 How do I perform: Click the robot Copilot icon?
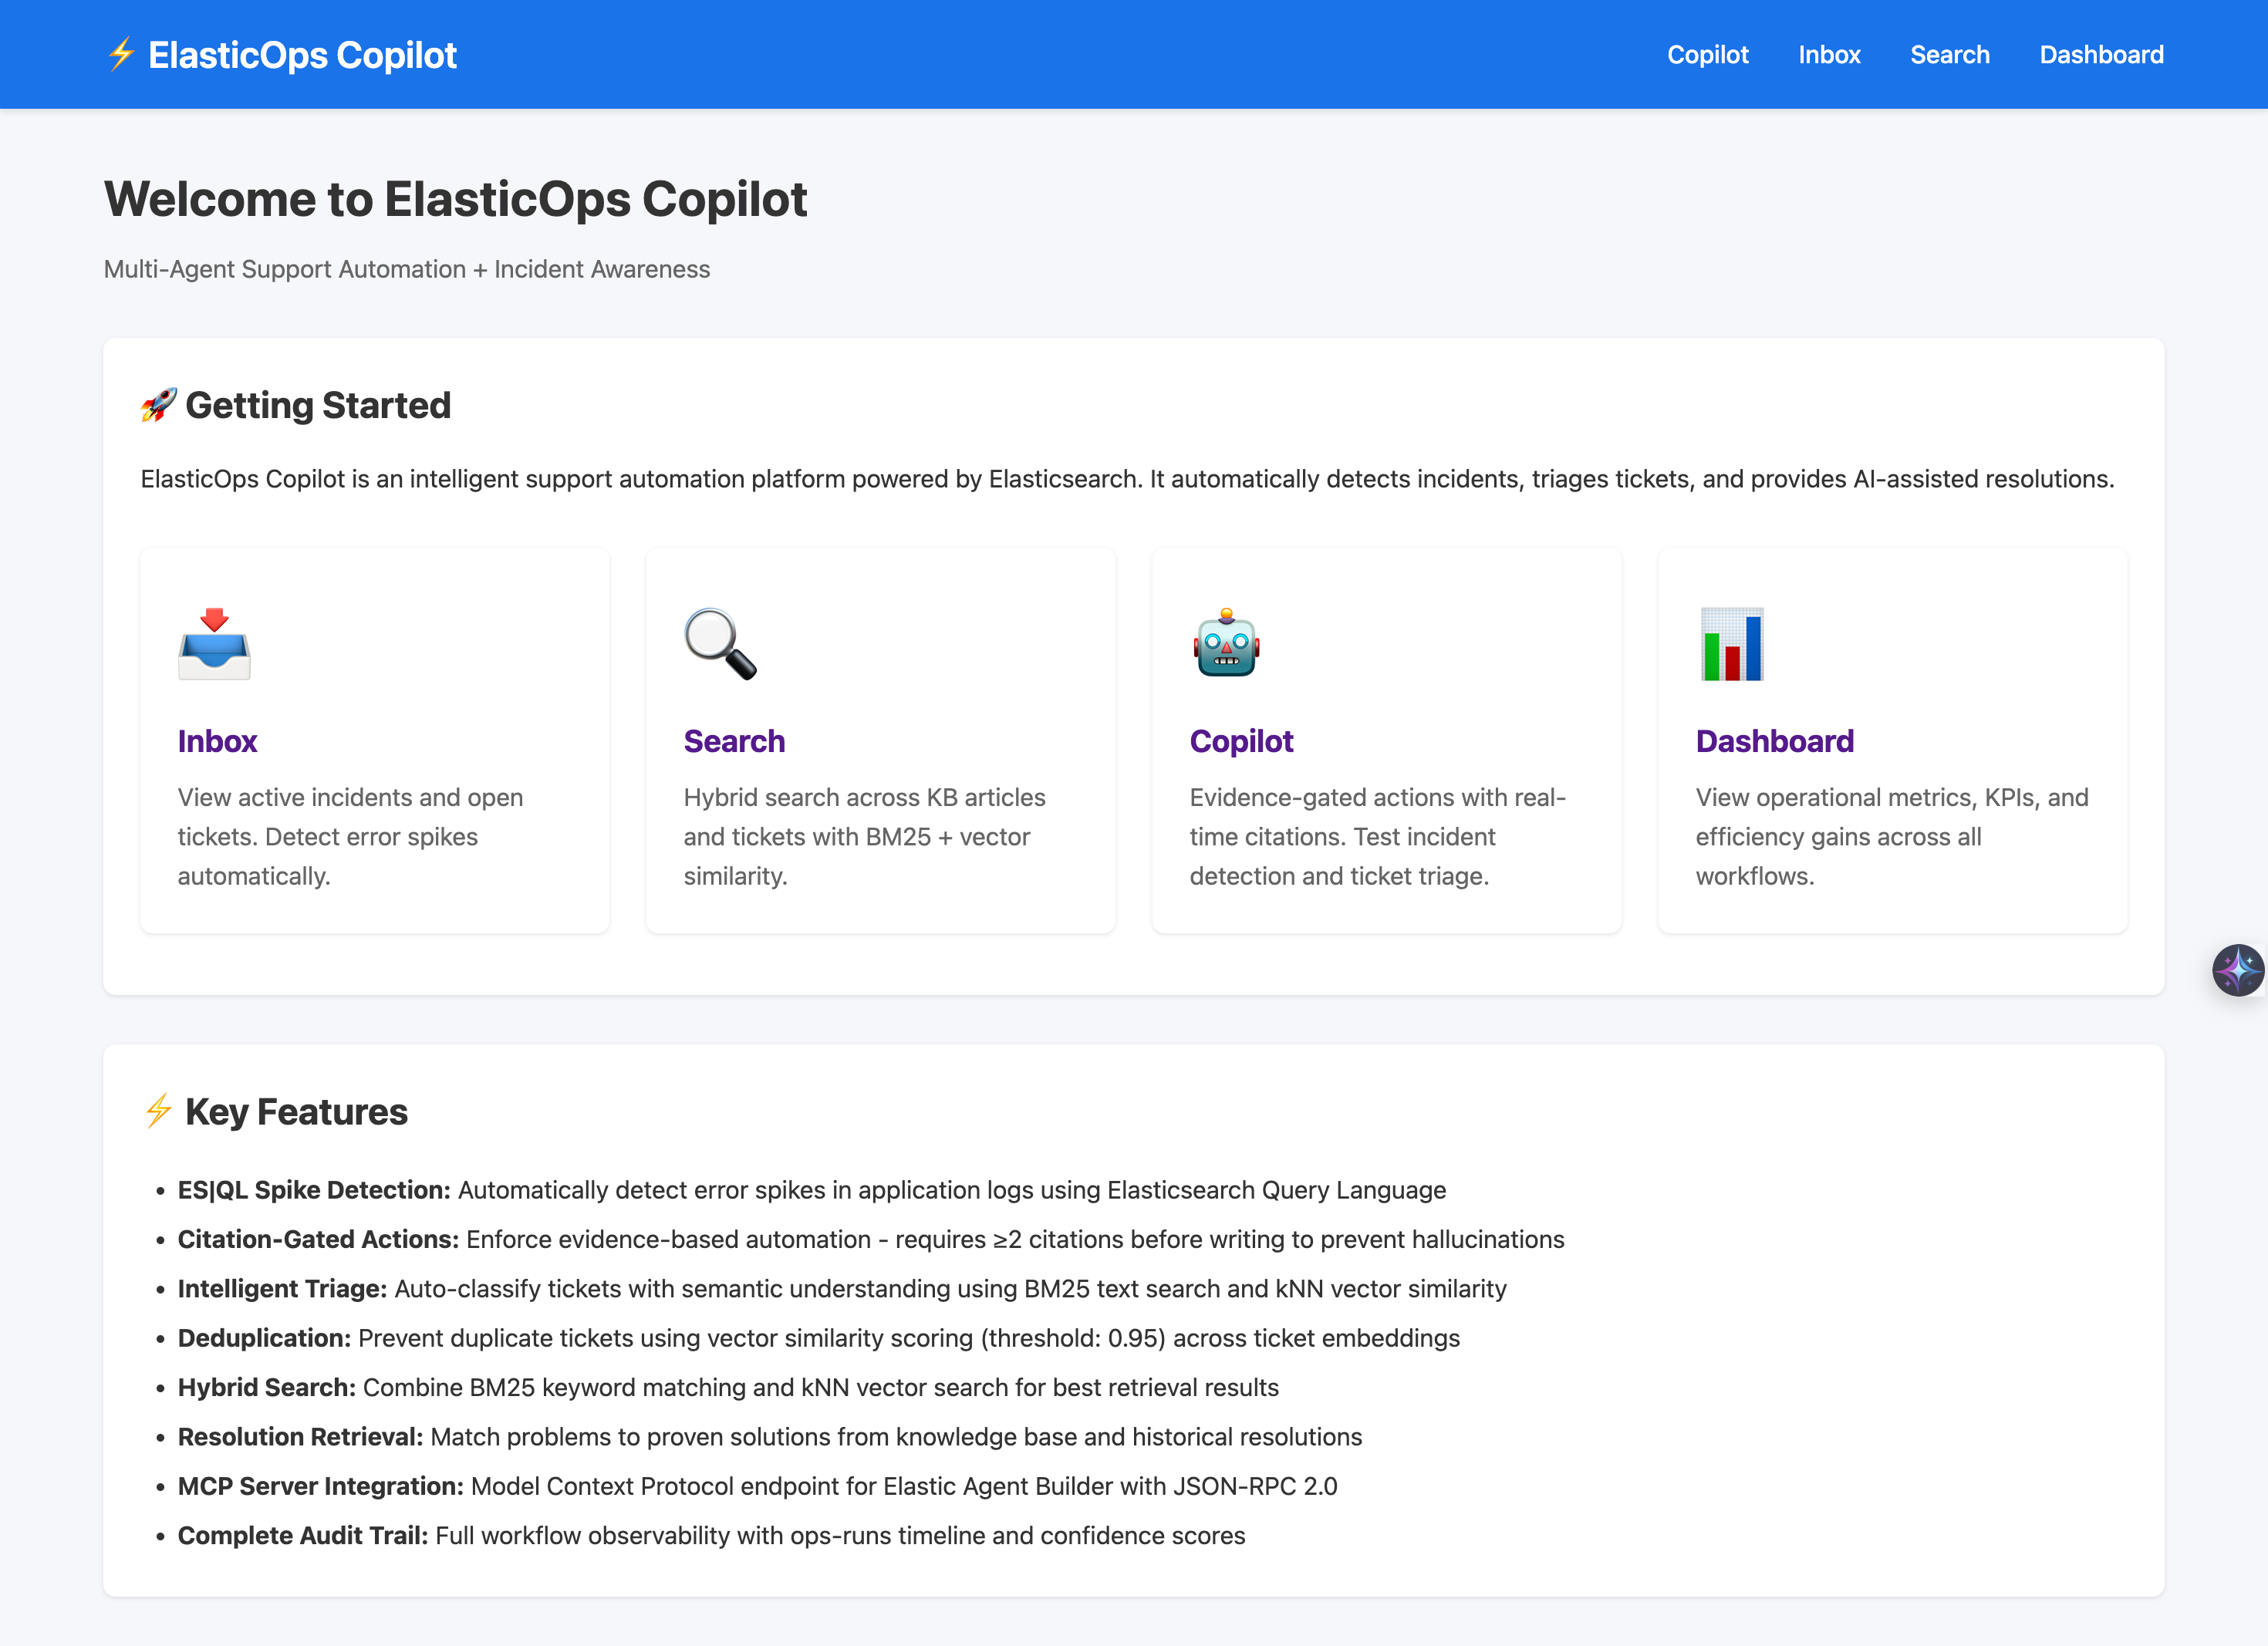click(1226, 644)
